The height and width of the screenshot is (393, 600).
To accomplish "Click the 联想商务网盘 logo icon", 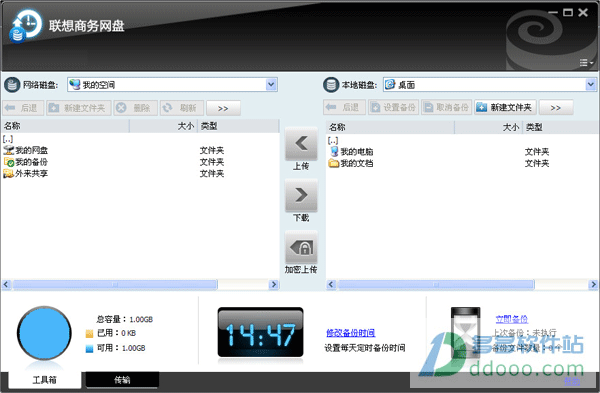I will pyautogui.click(x=25, y=26).
